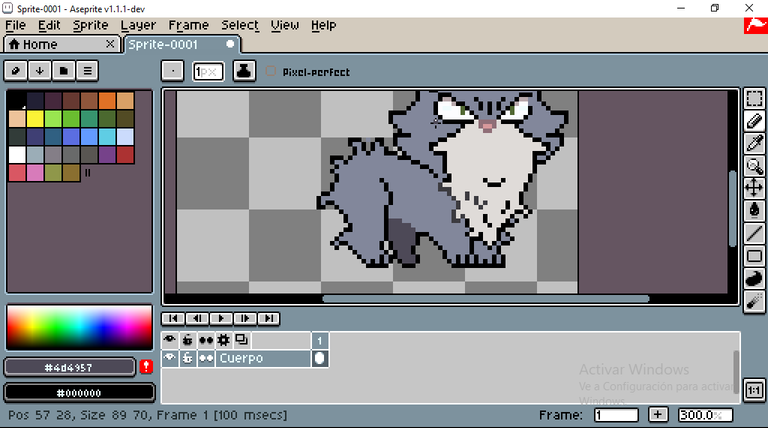Hide the Cuerpo layer with eye icon
768x428 pixels.
pyautogui.click(x=169, y=358)
